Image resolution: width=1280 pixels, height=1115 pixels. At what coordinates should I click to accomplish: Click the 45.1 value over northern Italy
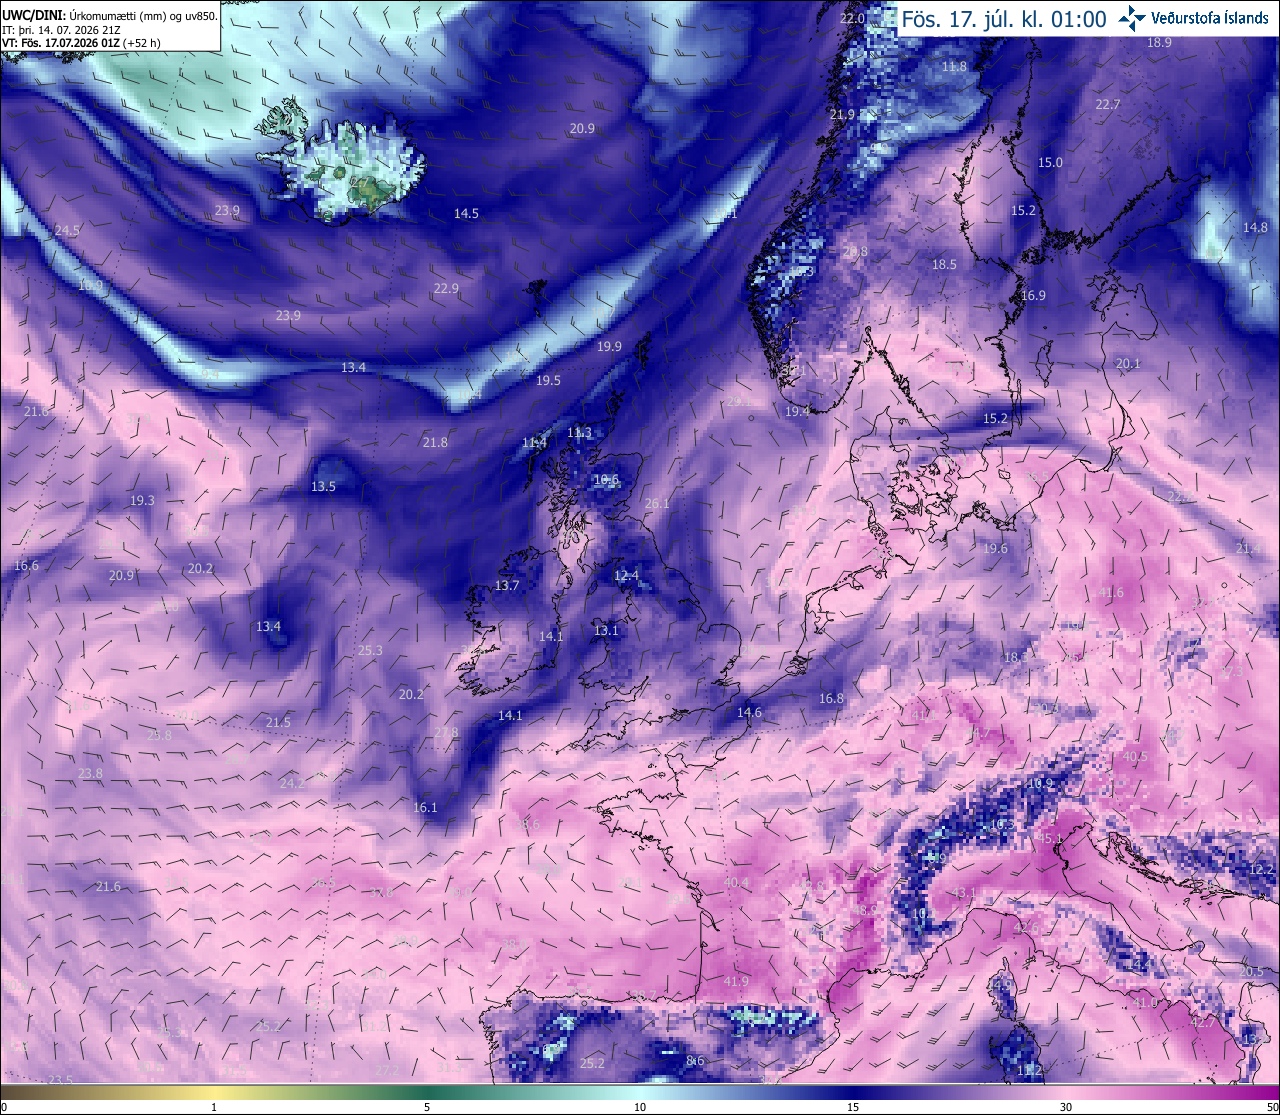pyautogui.click(x=1051, y=838)
